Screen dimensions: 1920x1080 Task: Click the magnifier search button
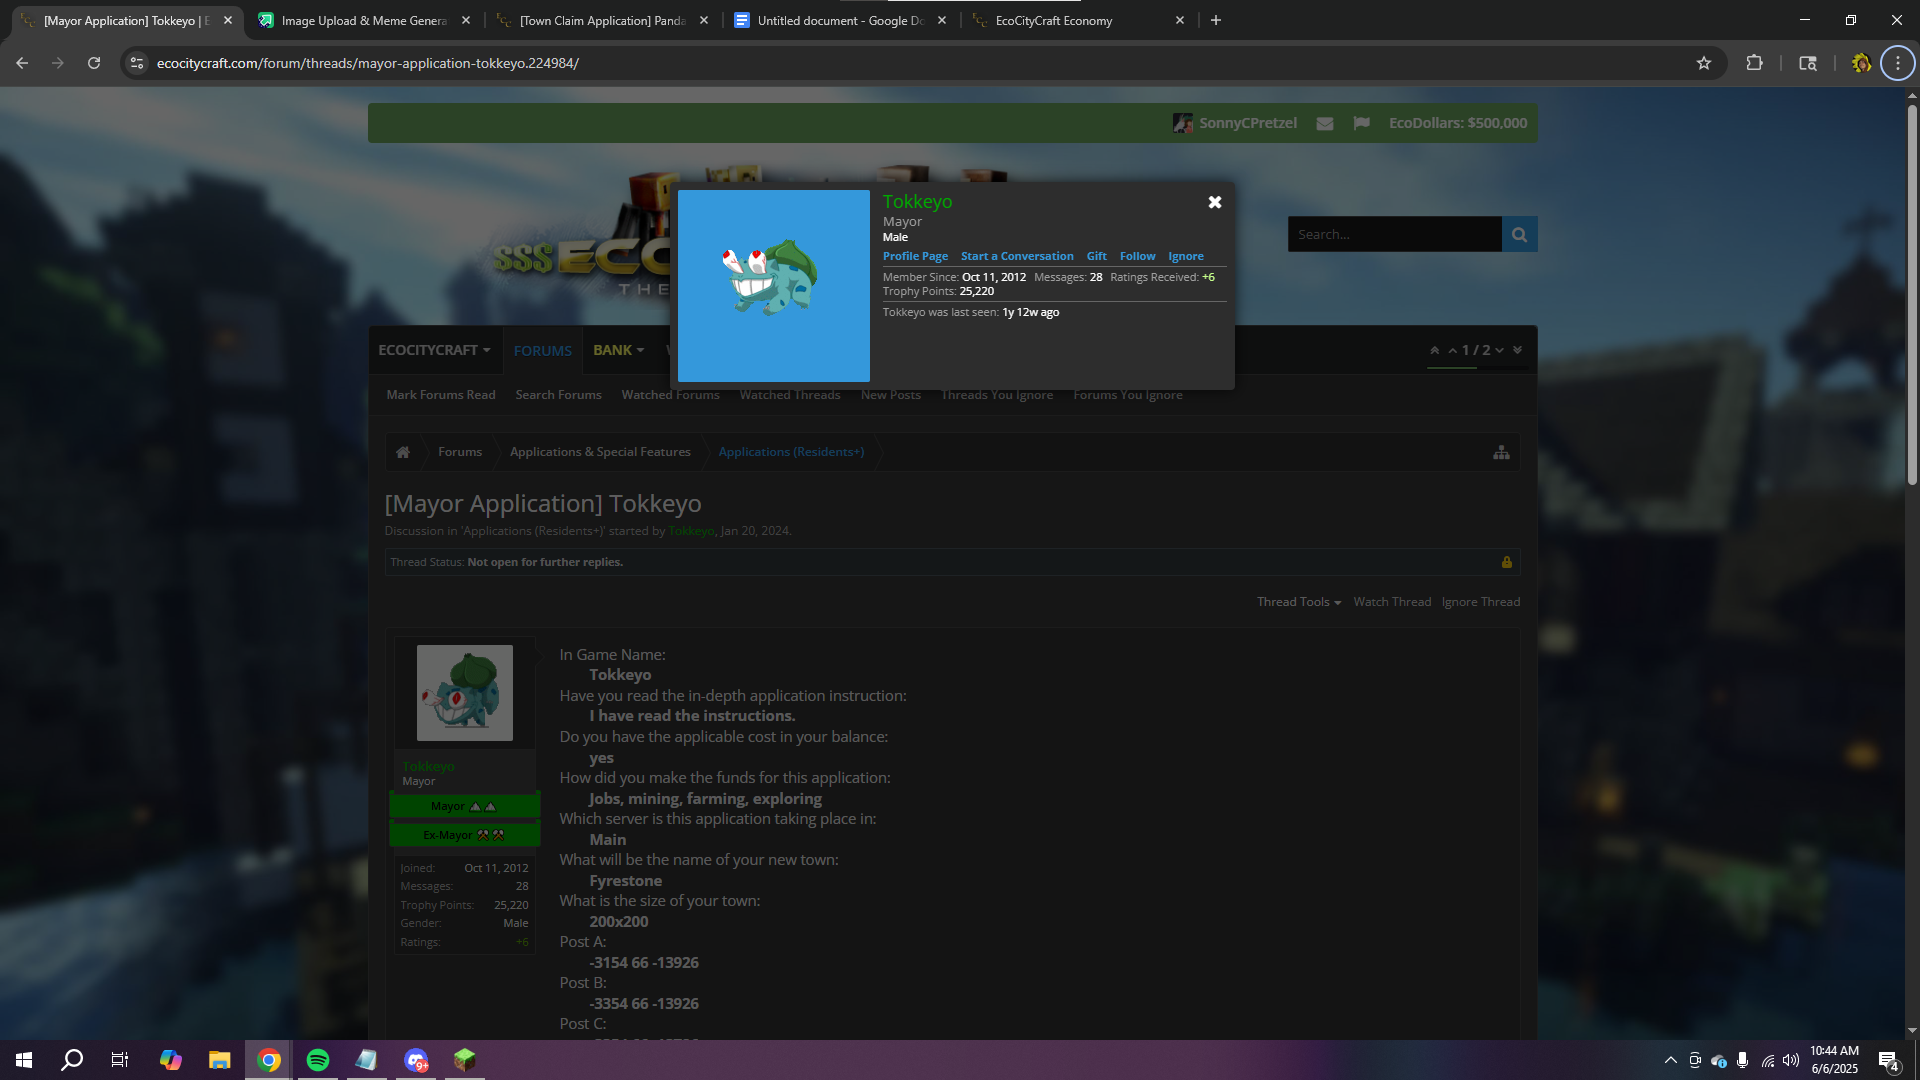coord(1520,234)
